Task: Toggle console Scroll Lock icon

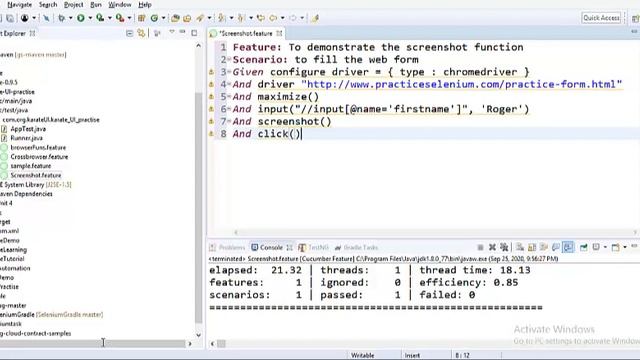Action: pyautogui.click(x=532, y=247)
